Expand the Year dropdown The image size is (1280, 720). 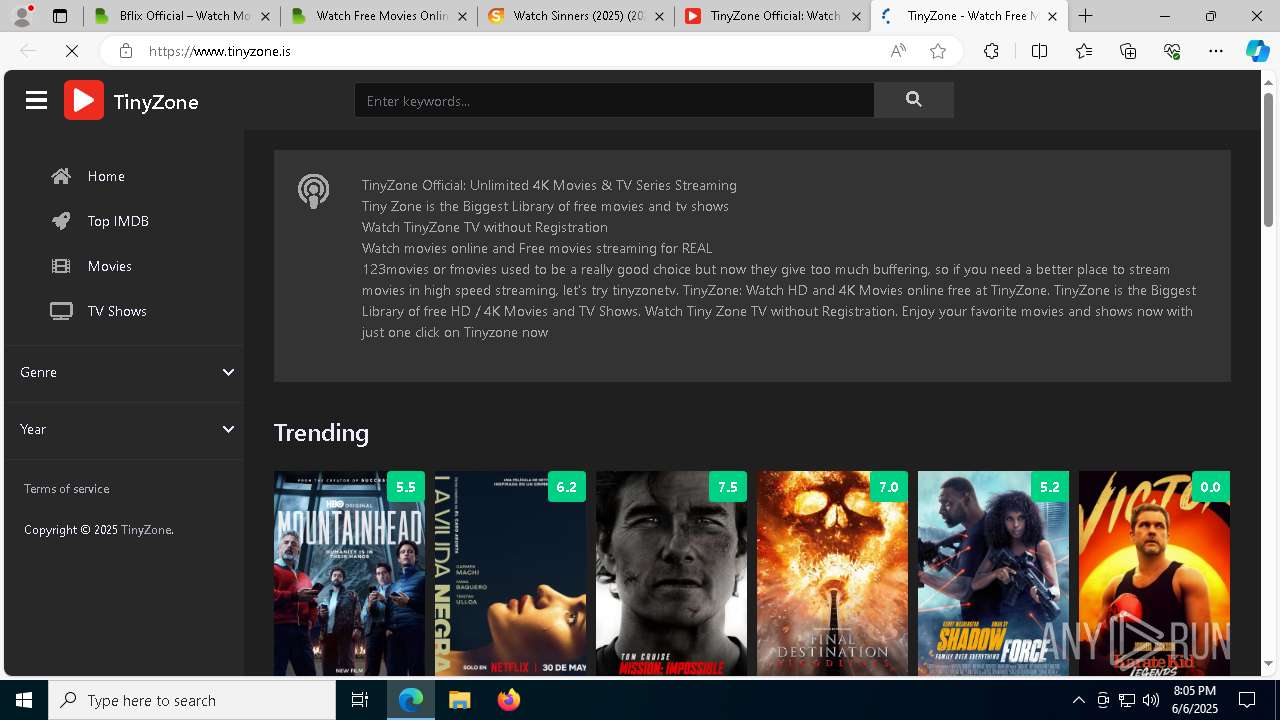point(124,429)
